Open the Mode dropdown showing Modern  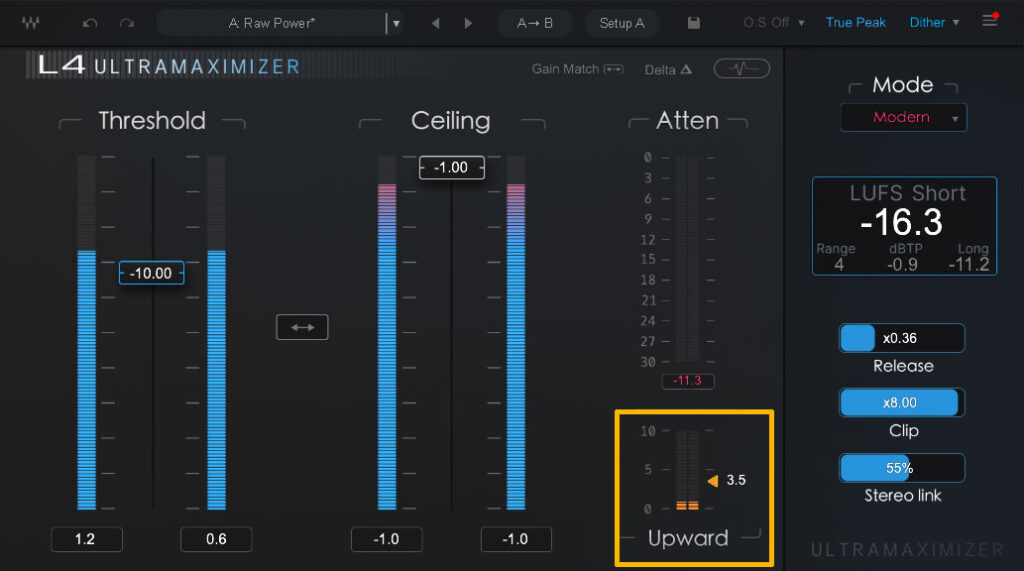tap(903, 118)
